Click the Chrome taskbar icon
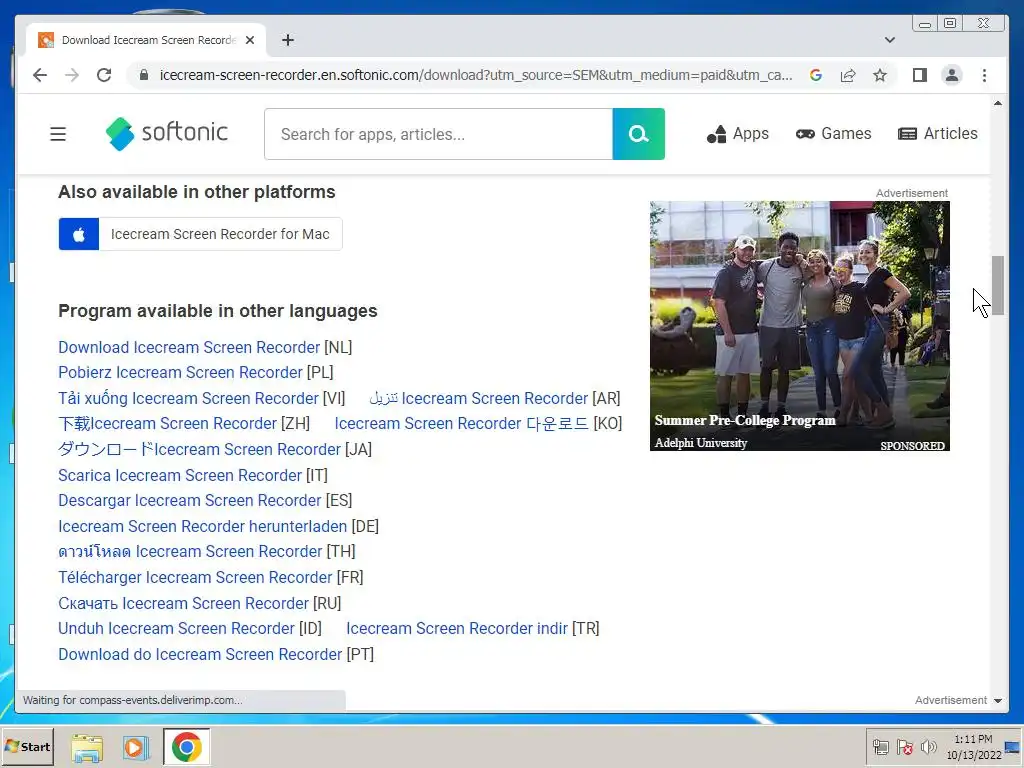Image resolution: width=1024 pixels, height=768 pixels. pos(186,747)
